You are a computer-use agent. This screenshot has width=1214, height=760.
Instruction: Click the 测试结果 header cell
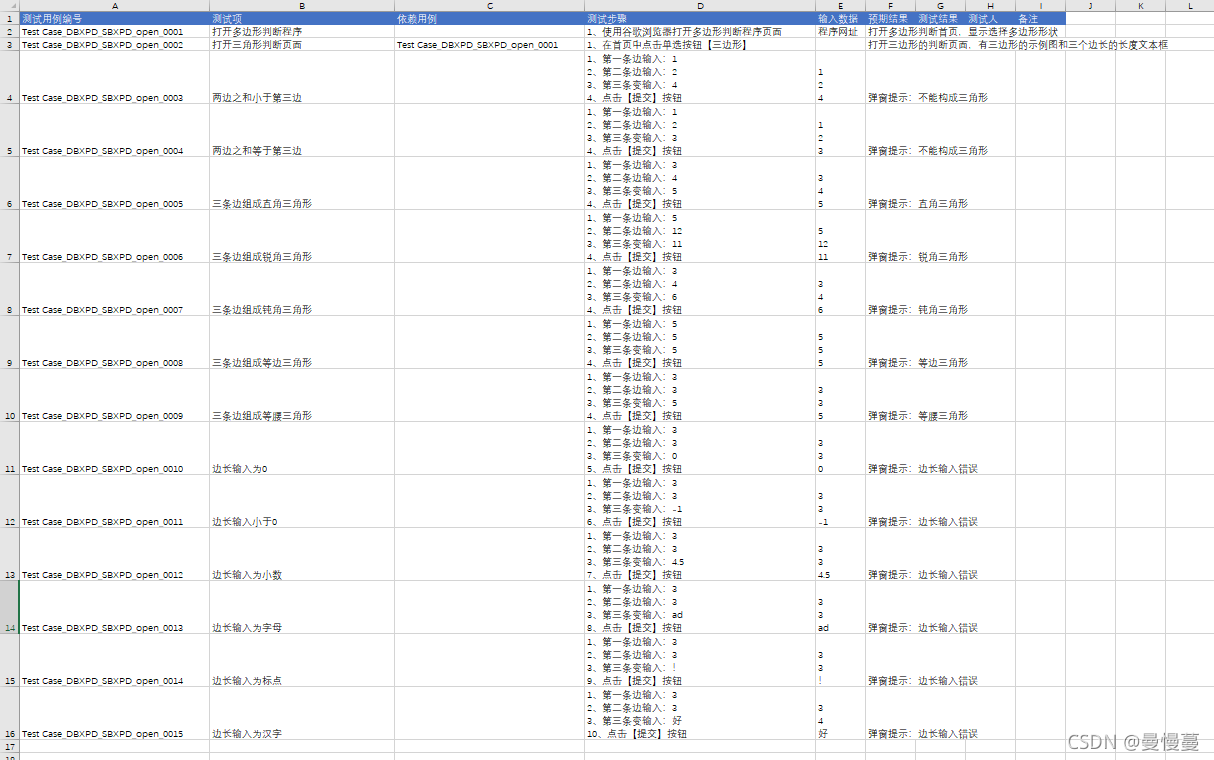(x=941, y=19)
